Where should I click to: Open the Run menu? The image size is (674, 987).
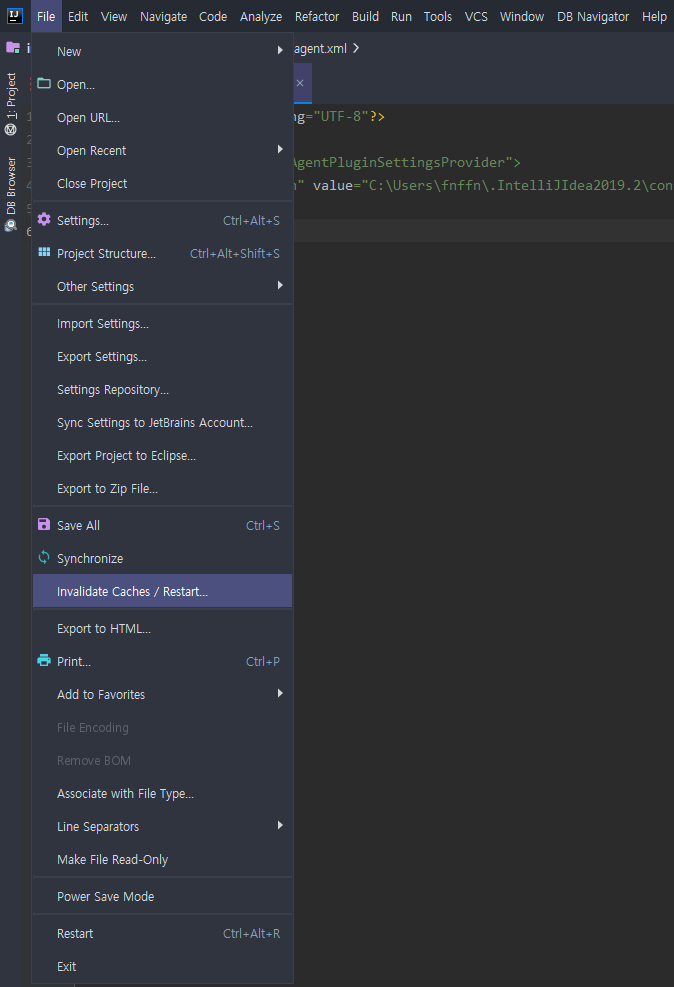tap(402, 16)
